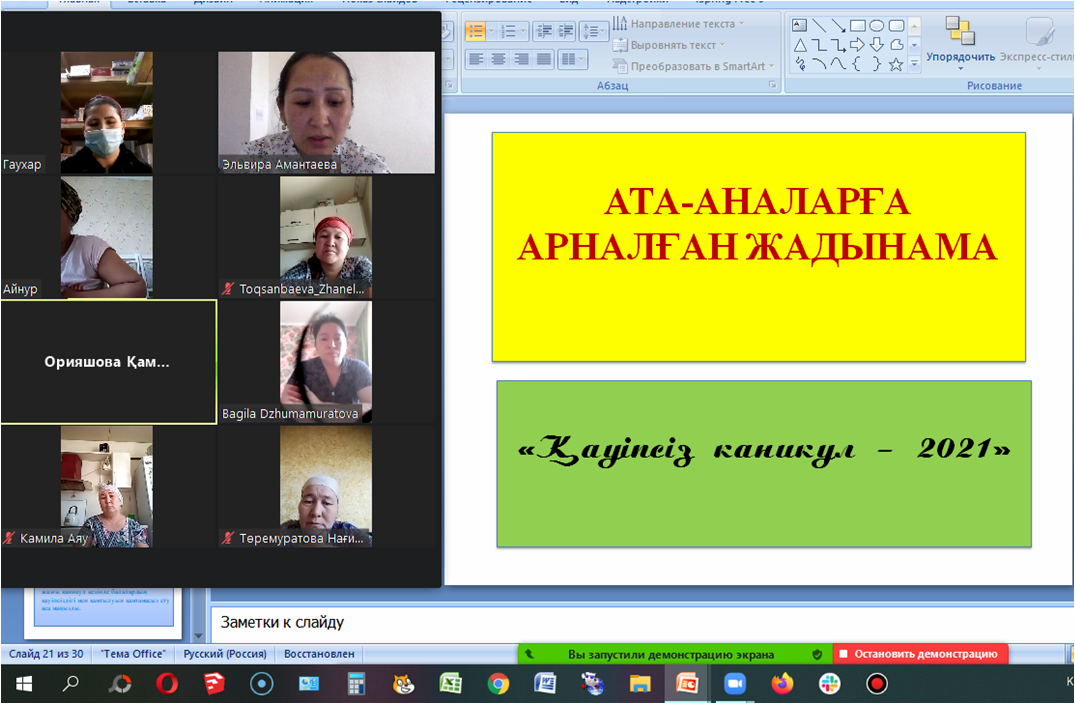This screenshot has height=704, width=1075.
Task: Click Остановить демонстрацию to stop sharing
Action: tap(919, 654)
